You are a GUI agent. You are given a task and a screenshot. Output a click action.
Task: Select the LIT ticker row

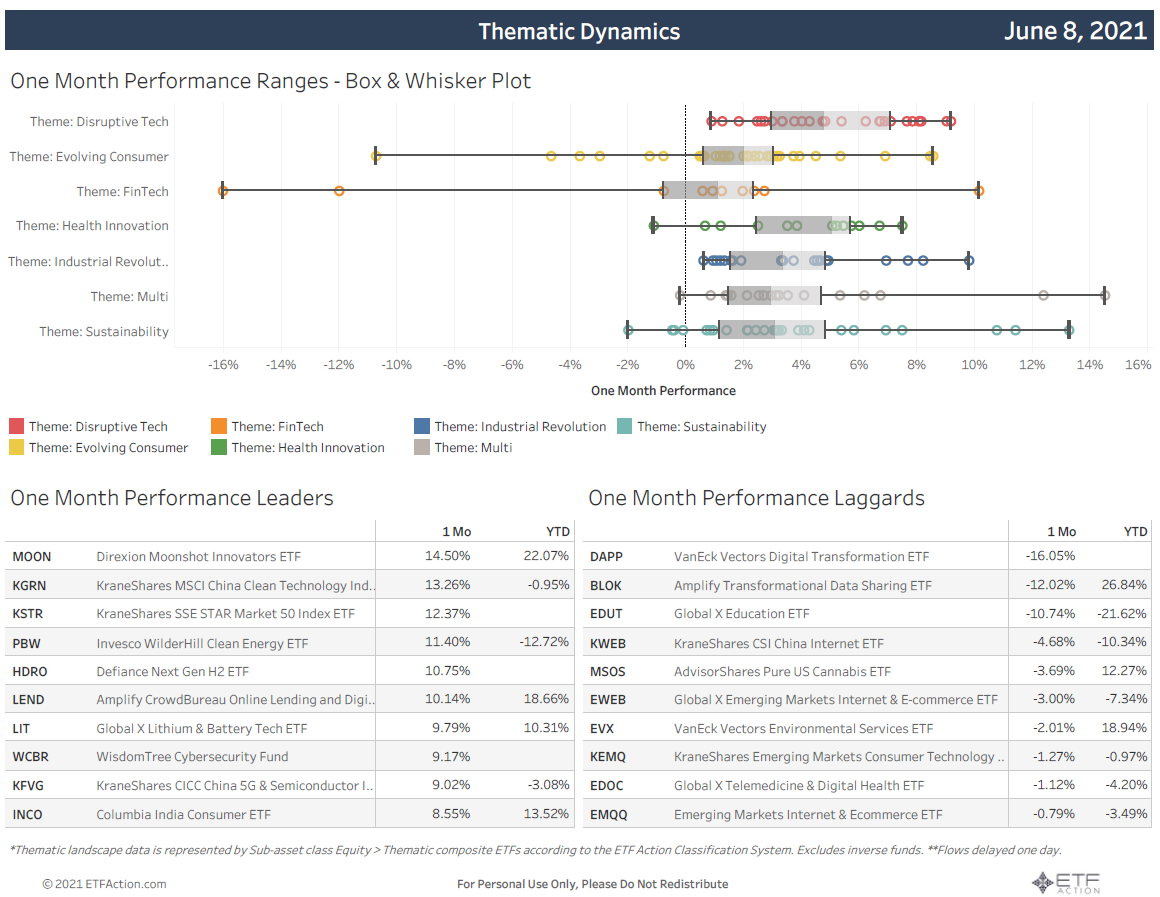(291, 728)
